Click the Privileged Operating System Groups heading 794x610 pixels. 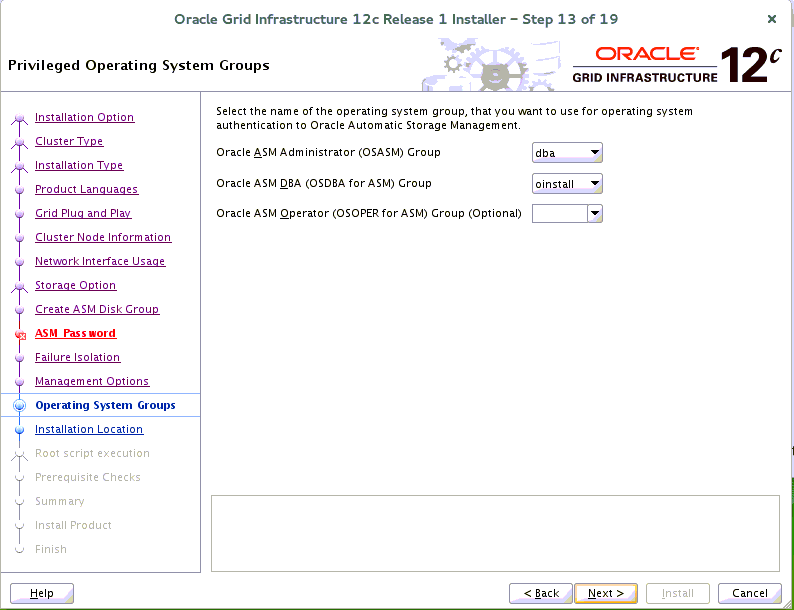(139, 65)
